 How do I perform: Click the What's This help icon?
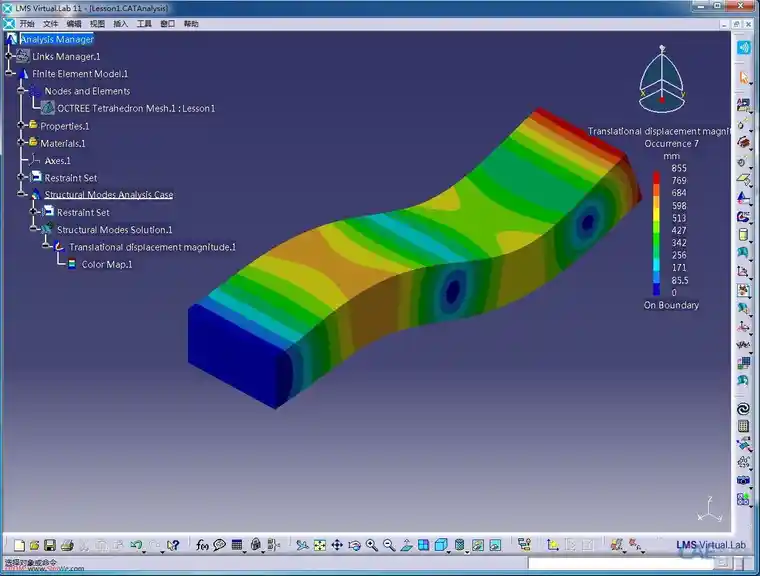coord(173,545)
